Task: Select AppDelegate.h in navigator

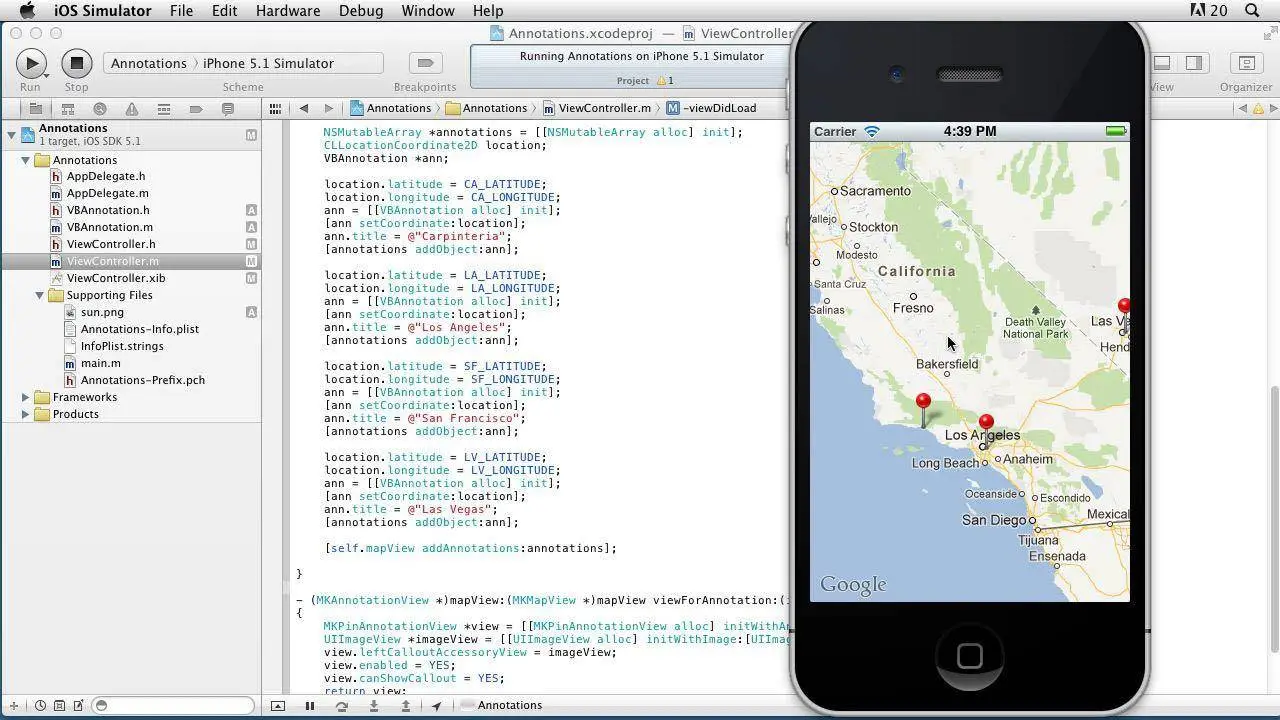Action: [105, 176]
